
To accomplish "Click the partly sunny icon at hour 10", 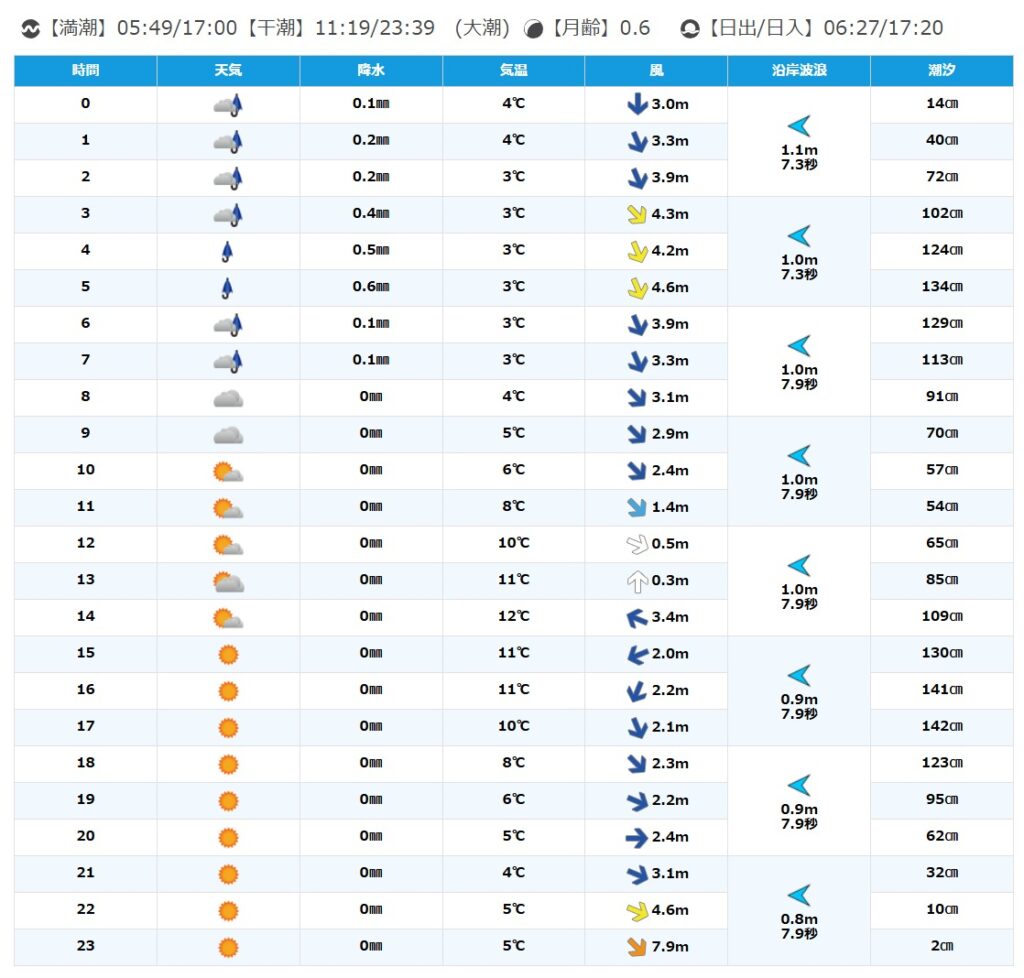I will pyautogui.click(x=228, y=471).
